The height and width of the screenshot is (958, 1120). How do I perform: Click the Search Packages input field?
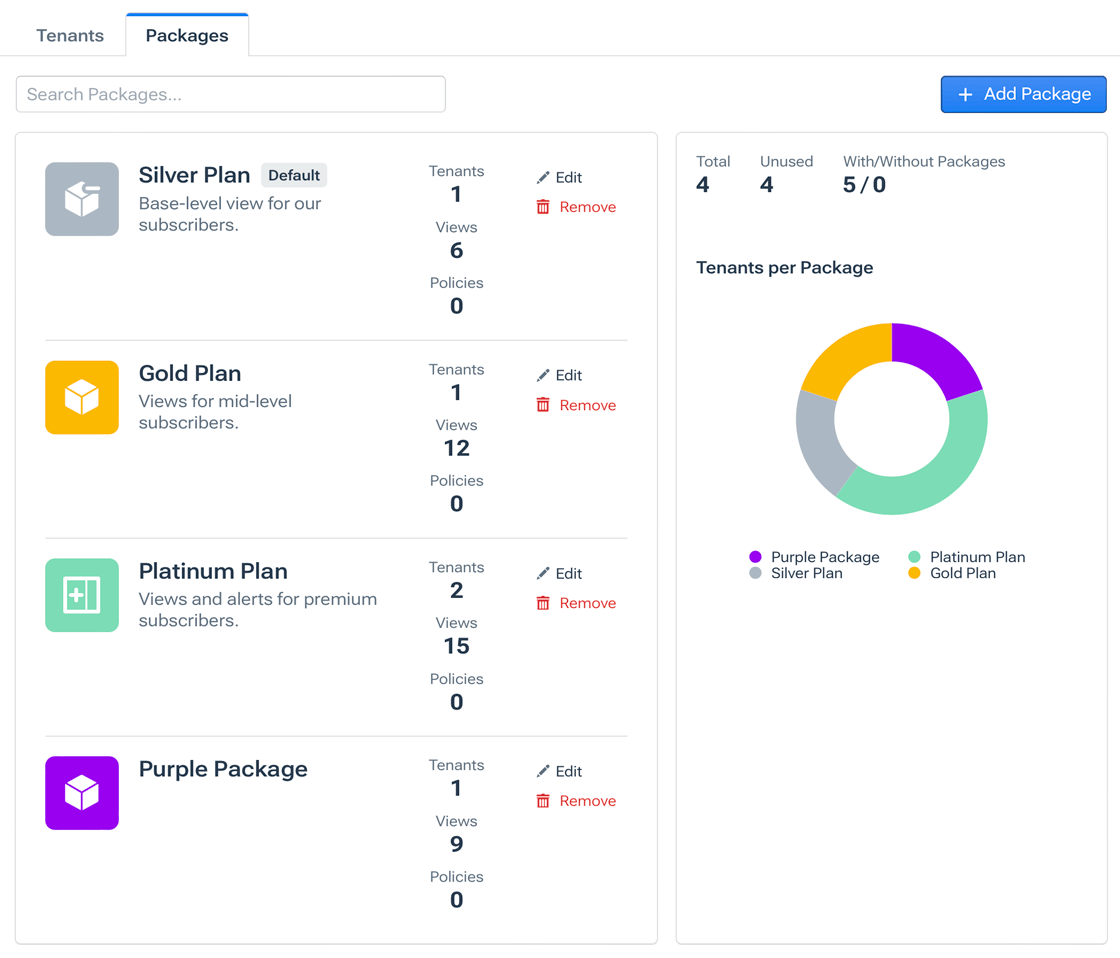tap(230, 94)
